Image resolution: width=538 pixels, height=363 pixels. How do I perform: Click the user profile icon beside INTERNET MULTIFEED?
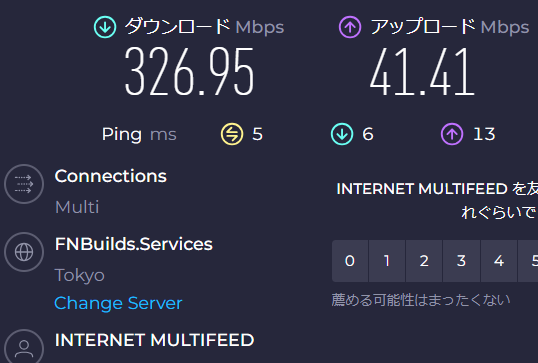click(x=24, y=347)
